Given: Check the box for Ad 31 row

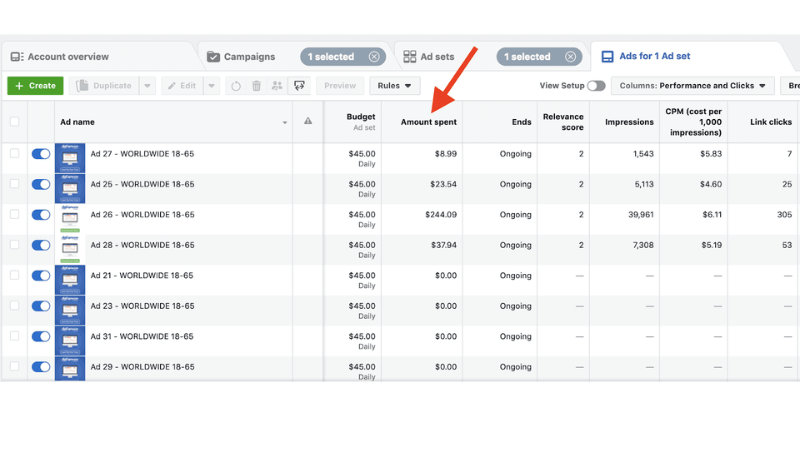Looking at the screenshot, I should coord(14,336).
